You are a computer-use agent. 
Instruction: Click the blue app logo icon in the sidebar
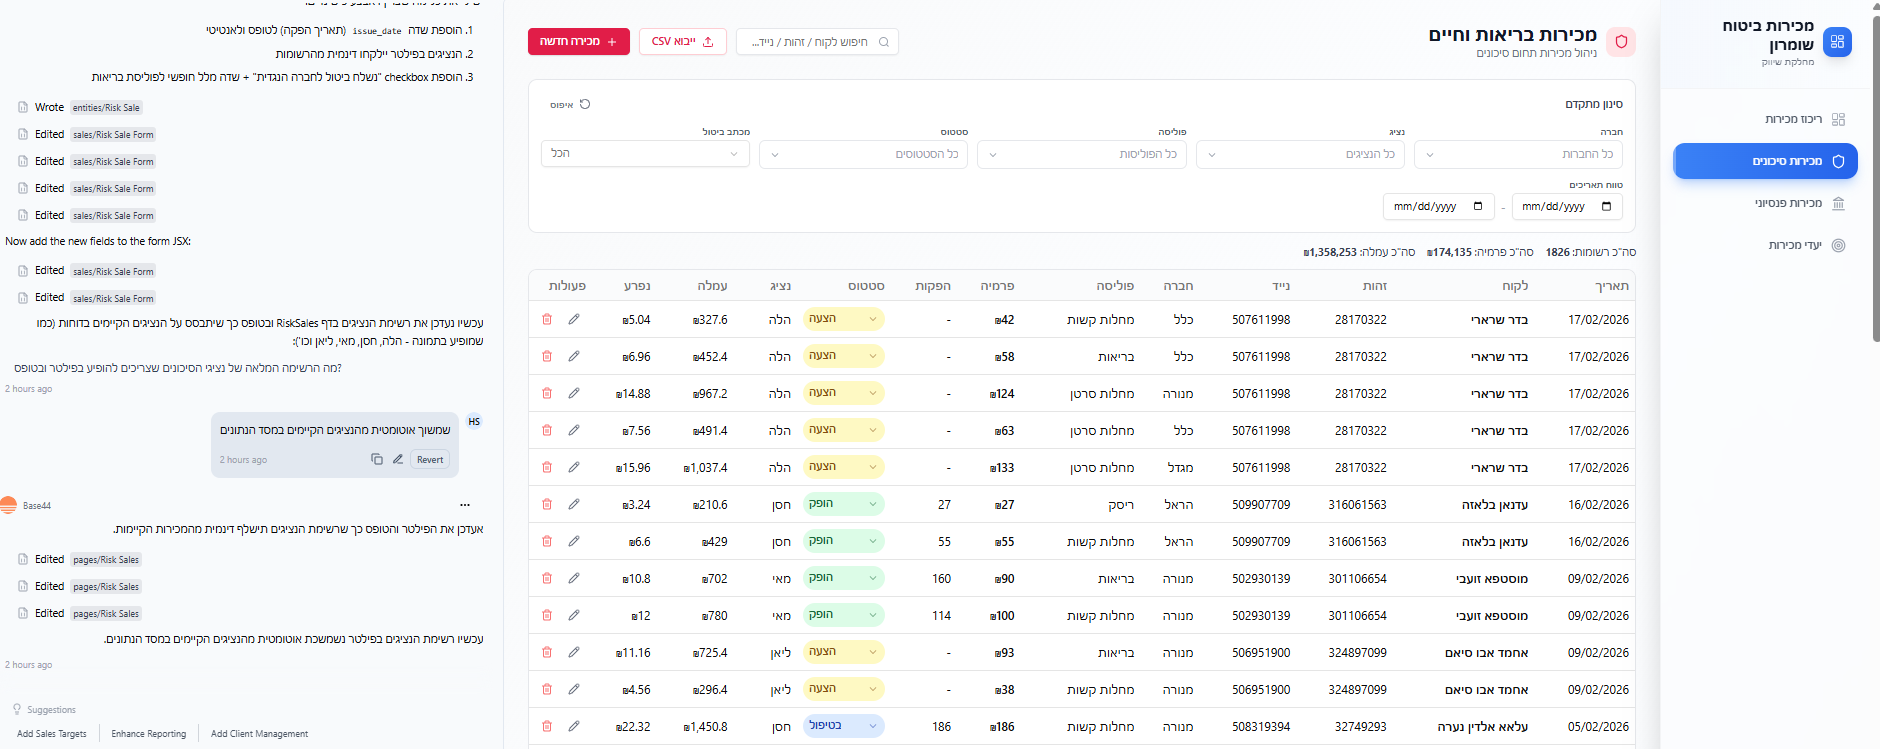point(1837,42)
